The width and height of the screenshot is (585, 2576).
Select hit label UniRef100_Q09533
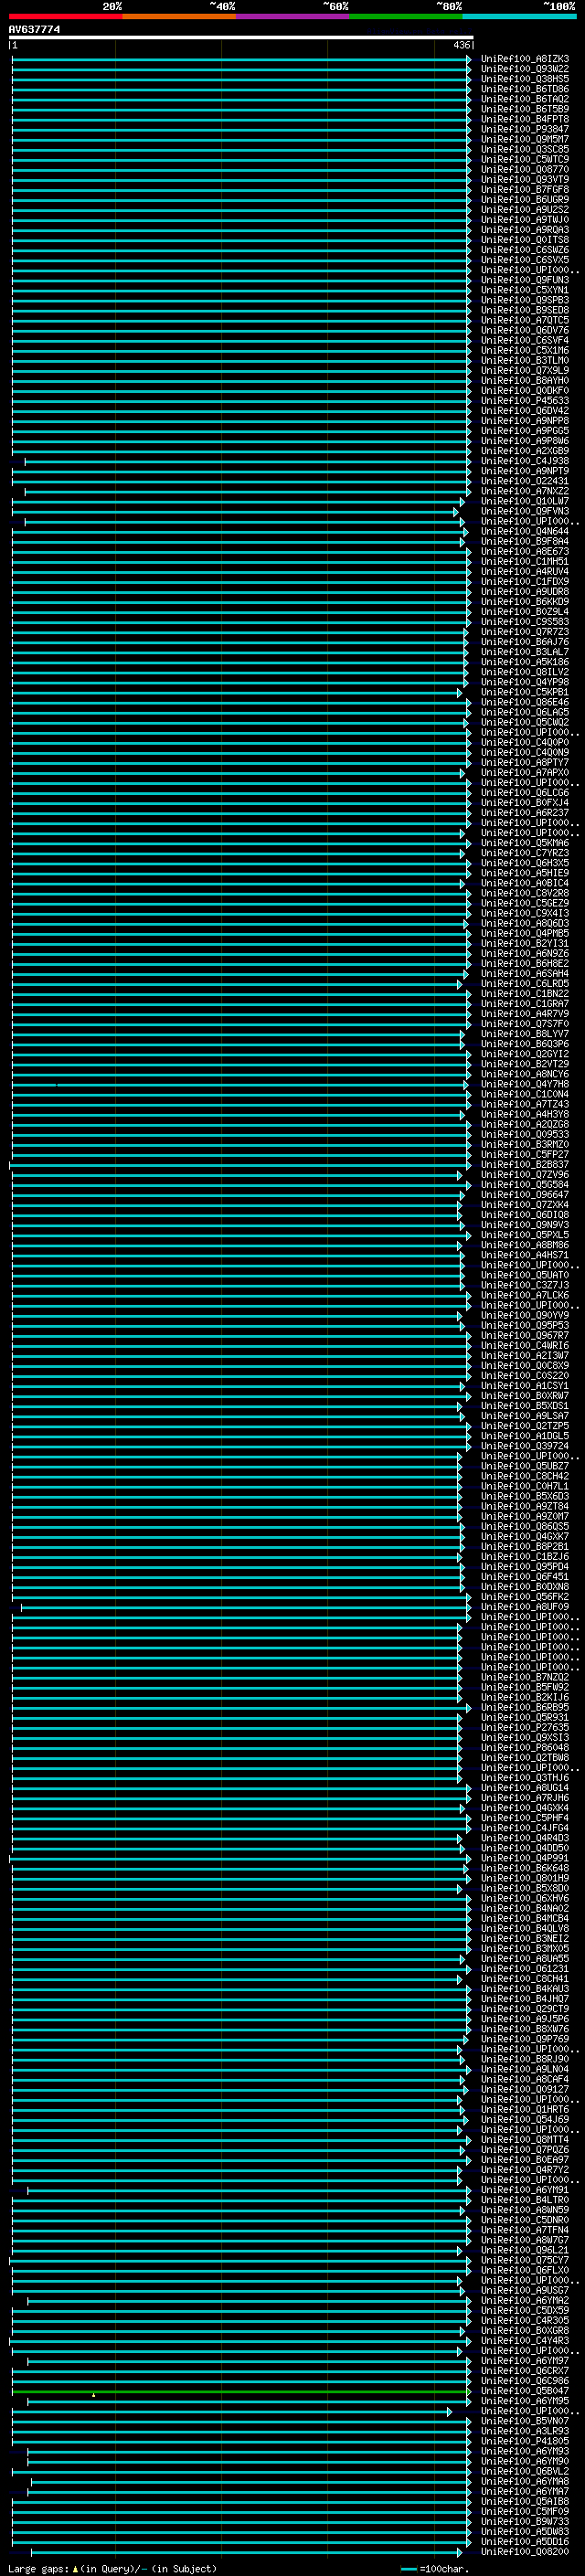point(525,1134)
